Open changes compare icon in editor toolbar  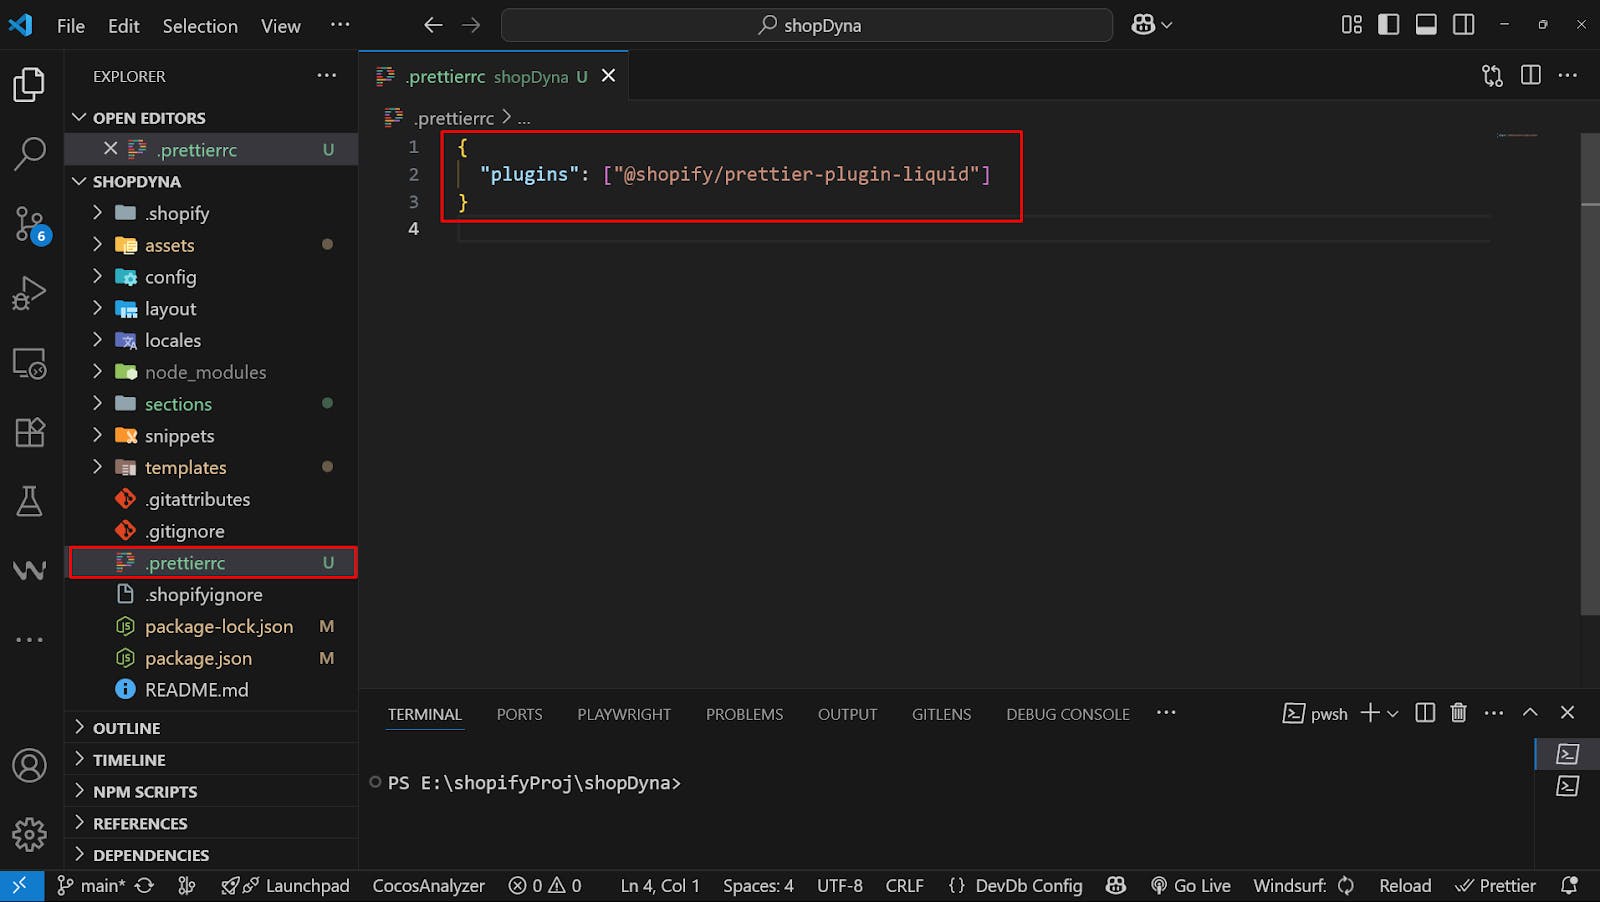pos(1492,76)
